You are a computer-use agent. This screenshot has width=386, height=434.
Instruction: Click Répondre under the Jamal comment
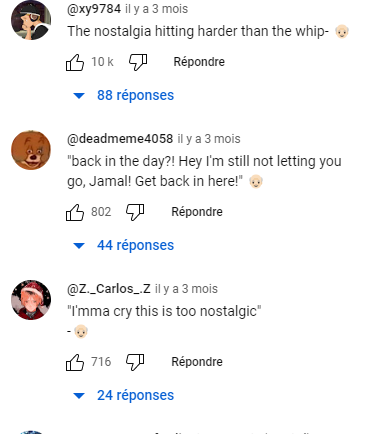coord(197,212)
